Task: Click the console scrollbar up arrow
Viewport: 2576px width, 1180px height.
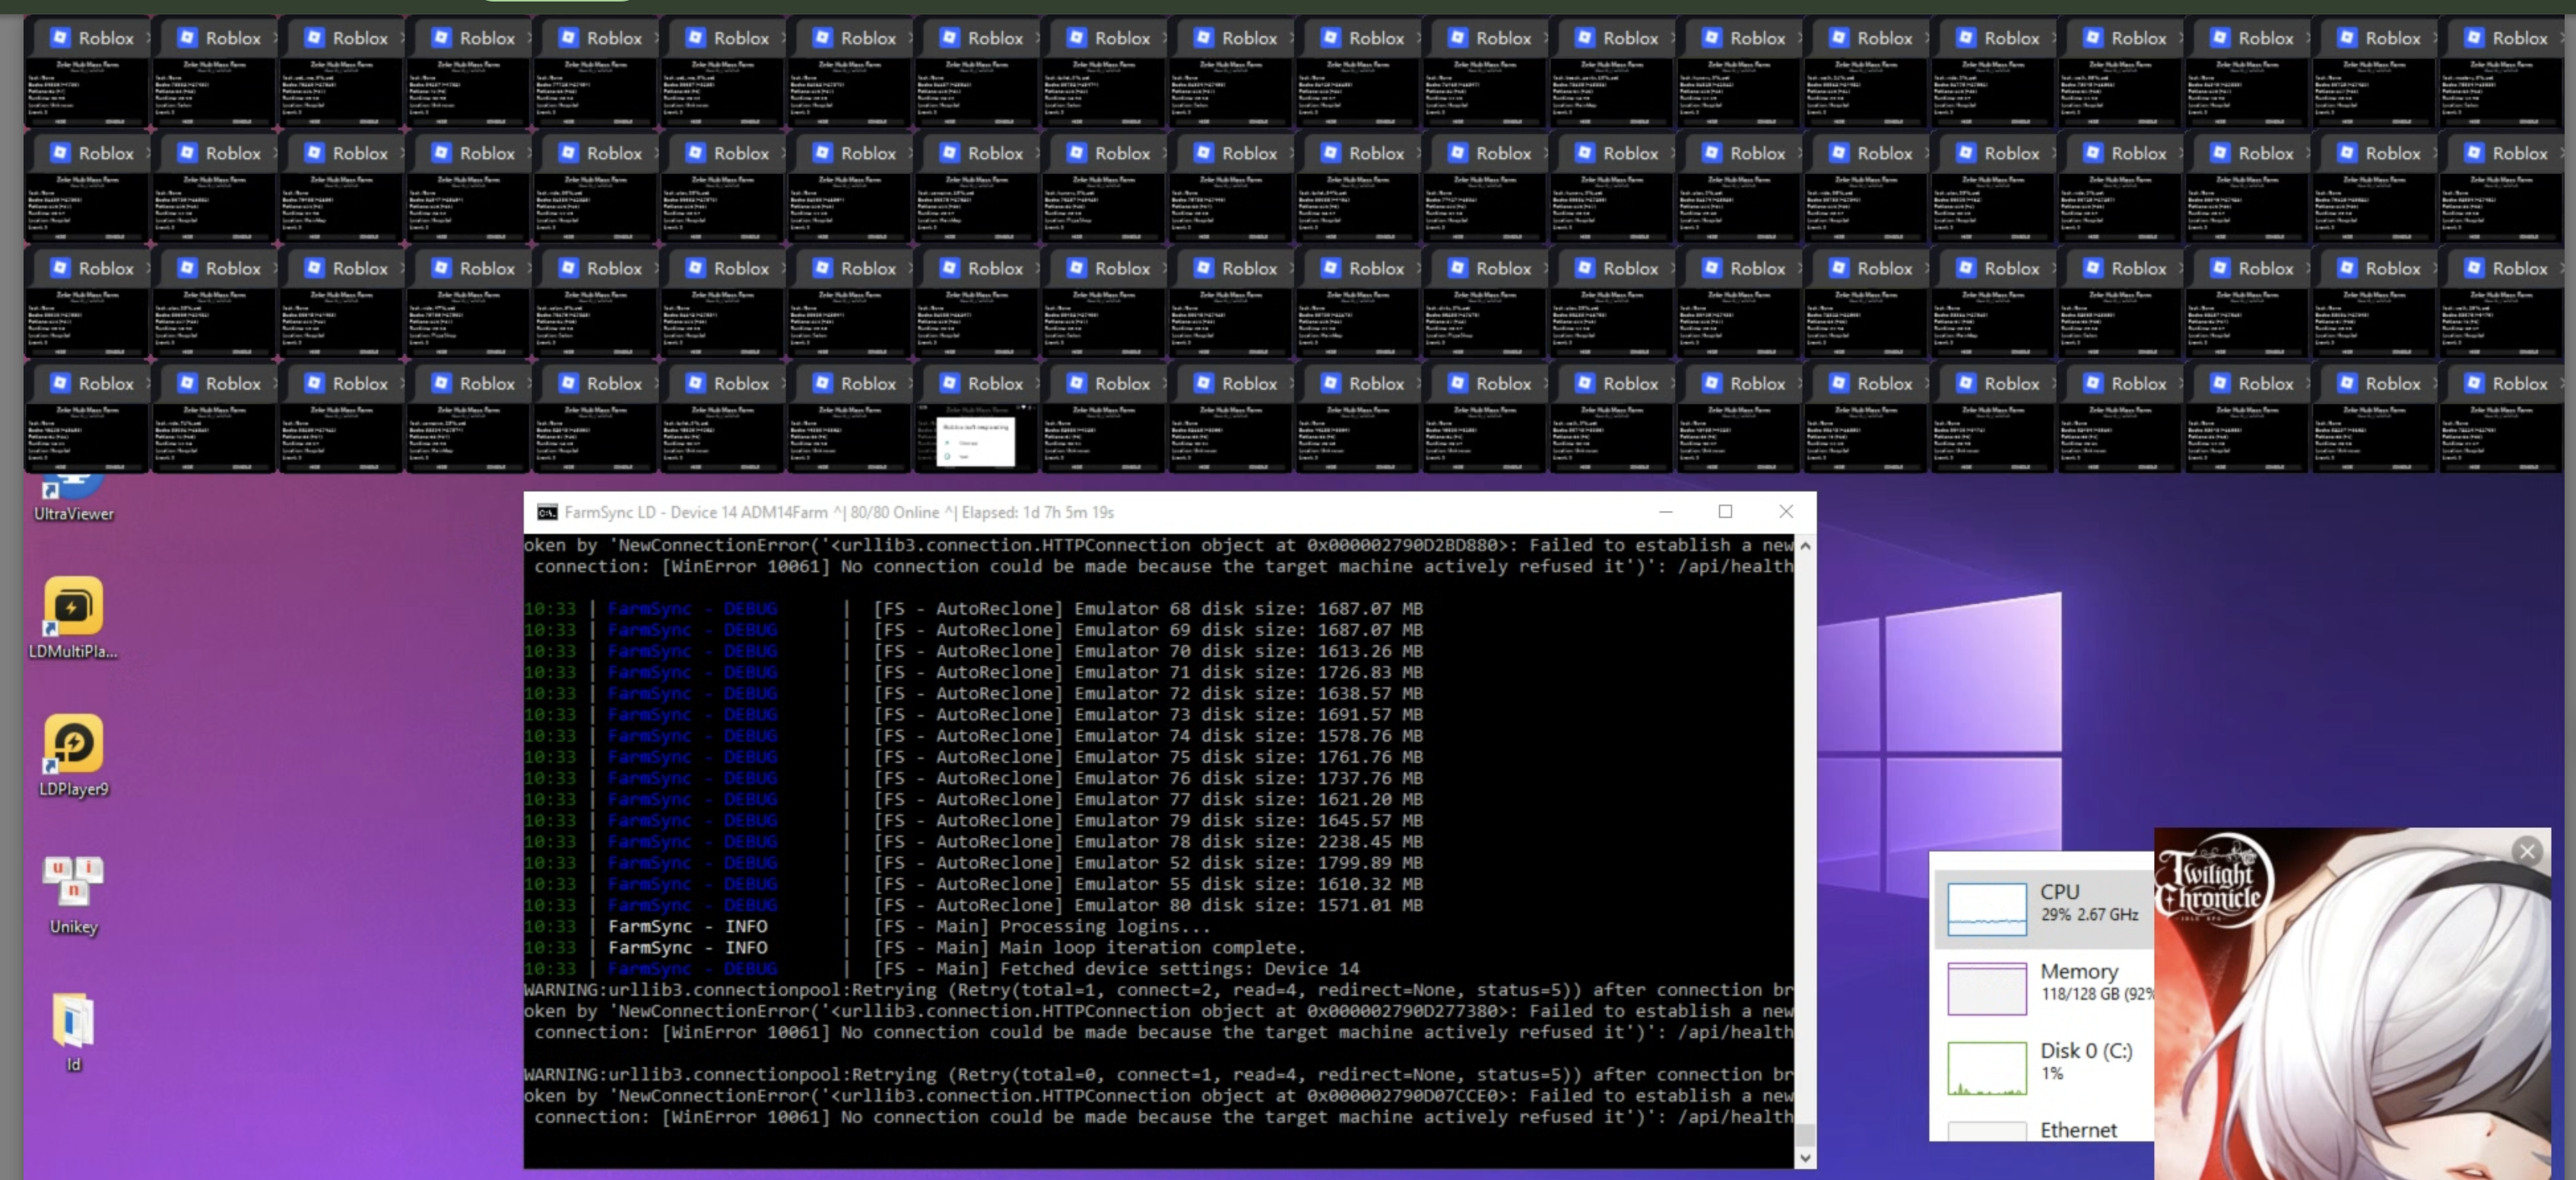Action: 1805,546
